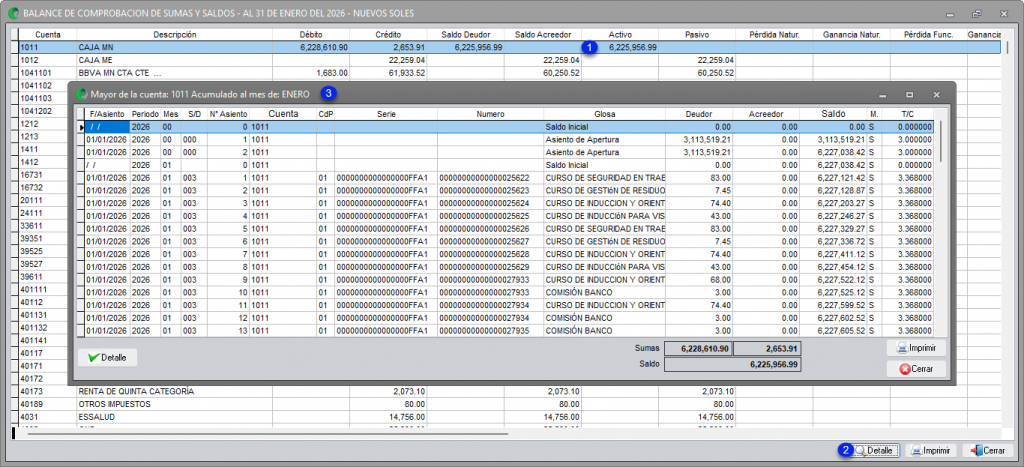Viewport: 1024px width, 467px height.
Task: Click the Glosa column header in the ledger
Action: pos(604,114)
